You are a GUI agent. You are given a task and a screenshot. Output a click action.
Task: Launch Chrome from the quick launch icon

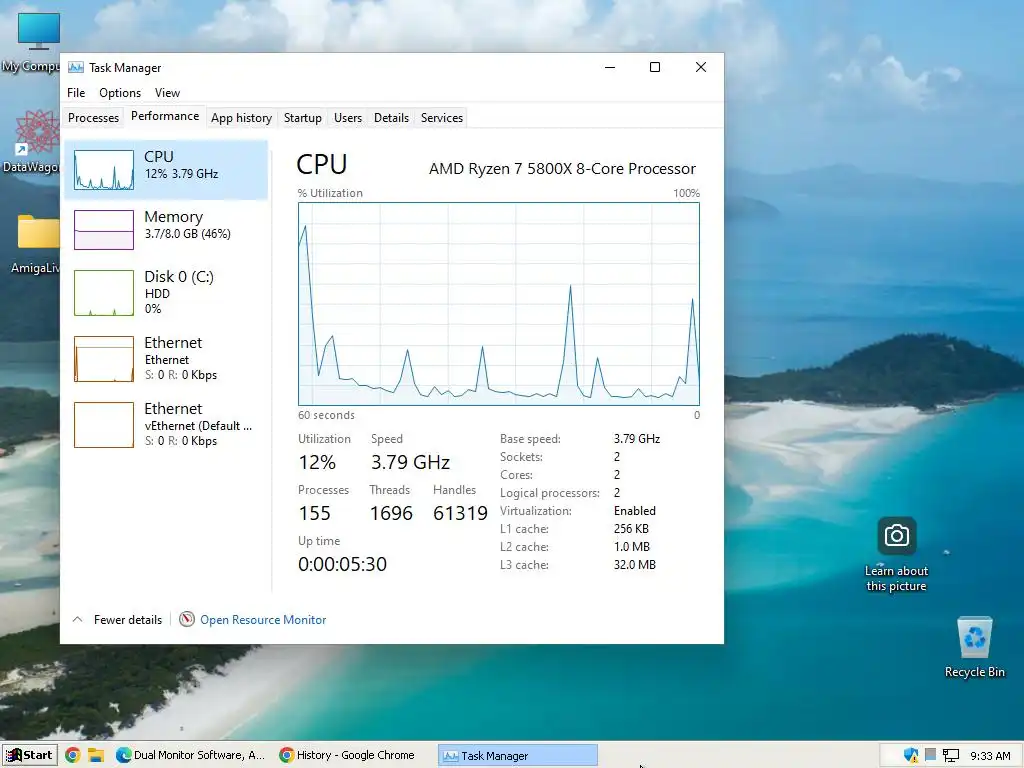(72, 756)
